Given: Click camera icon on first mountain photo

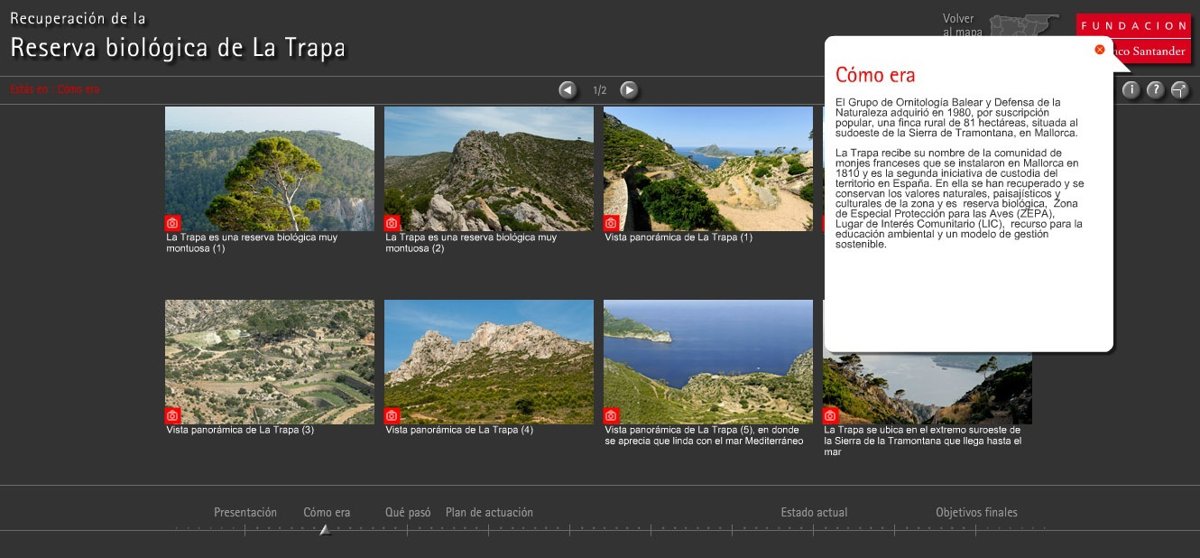Looking at the screenshot, I should [173, 223].
